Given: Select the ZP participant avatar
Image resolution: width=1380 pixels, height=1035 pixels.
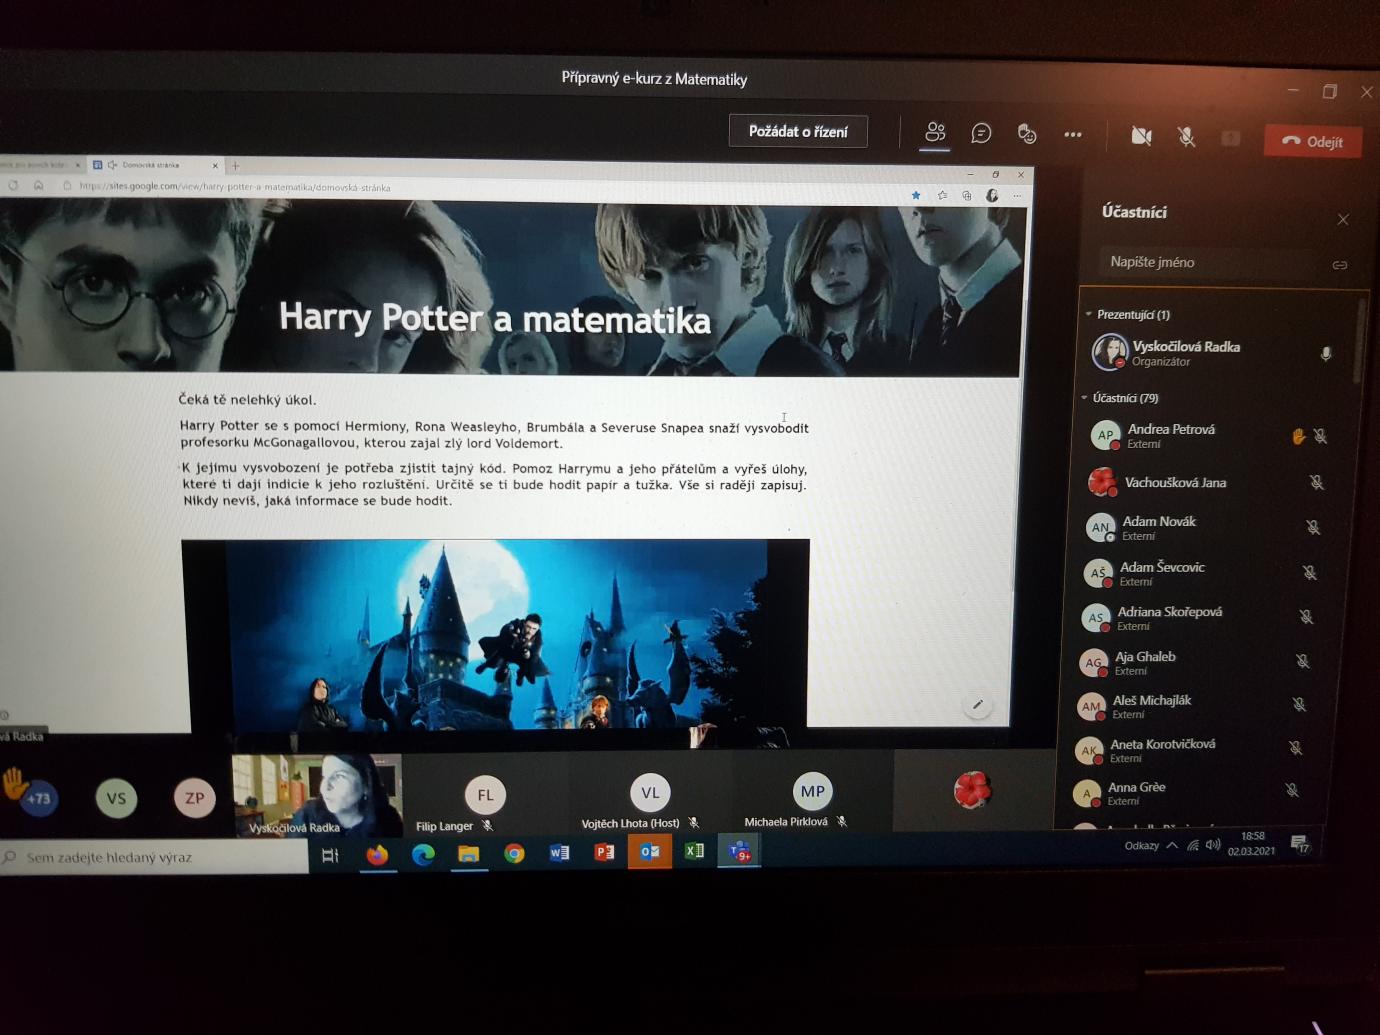Looking at the screenshot, I should 194,797.
